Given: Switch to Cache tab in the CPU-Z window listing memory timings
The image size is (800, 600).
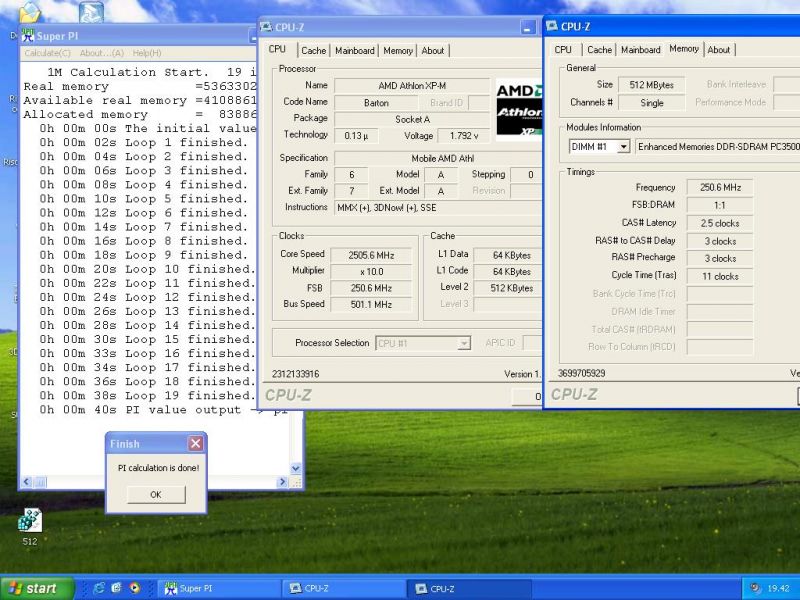Looking at the screenshot, I should (599, 49).
